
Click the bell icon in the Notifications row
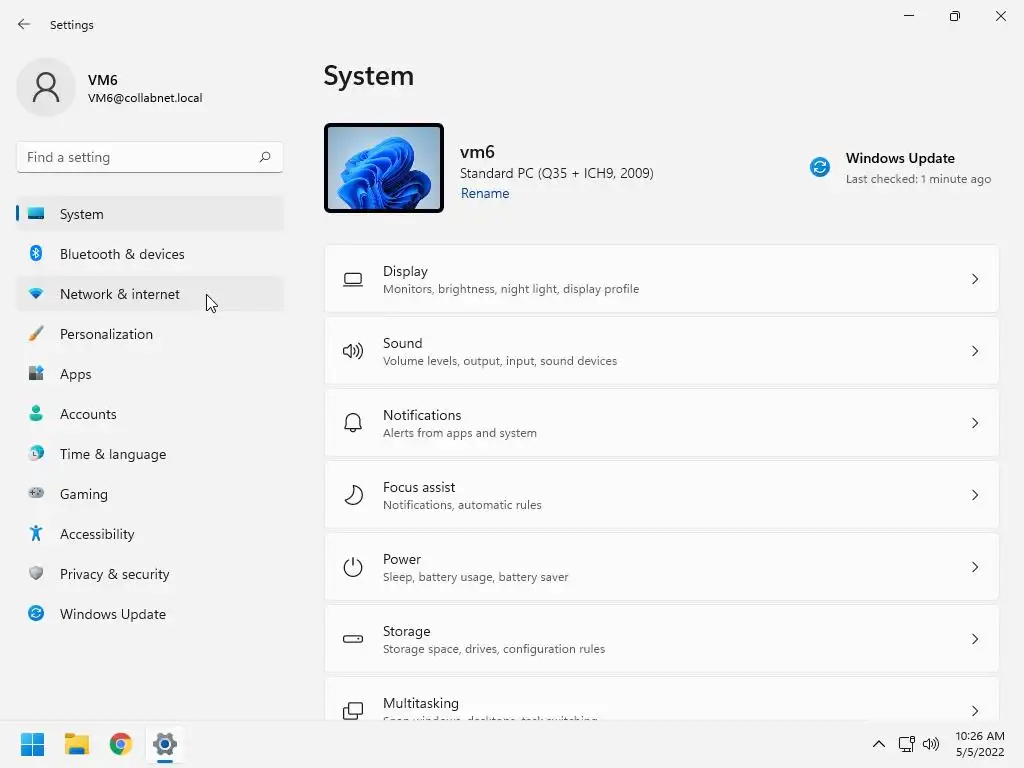coord(353,423)
